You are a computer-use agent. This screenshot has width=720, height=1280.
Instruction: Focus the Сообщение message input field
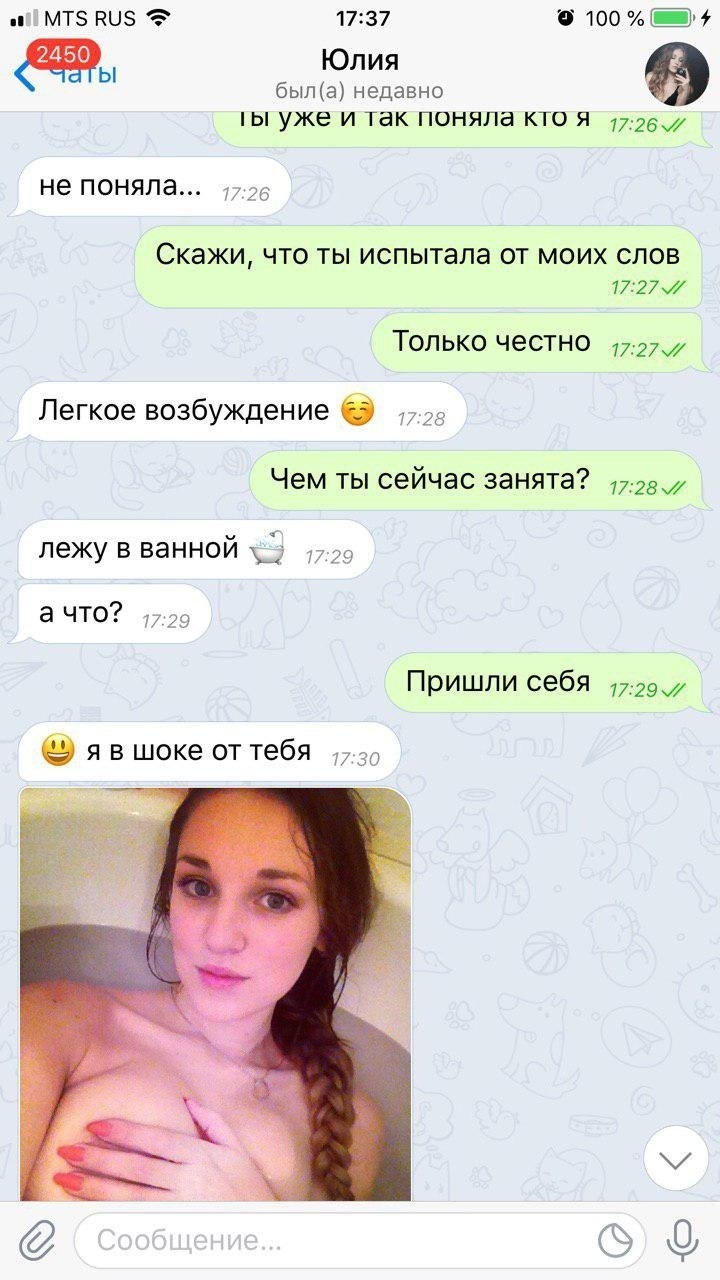[331, 1241]
